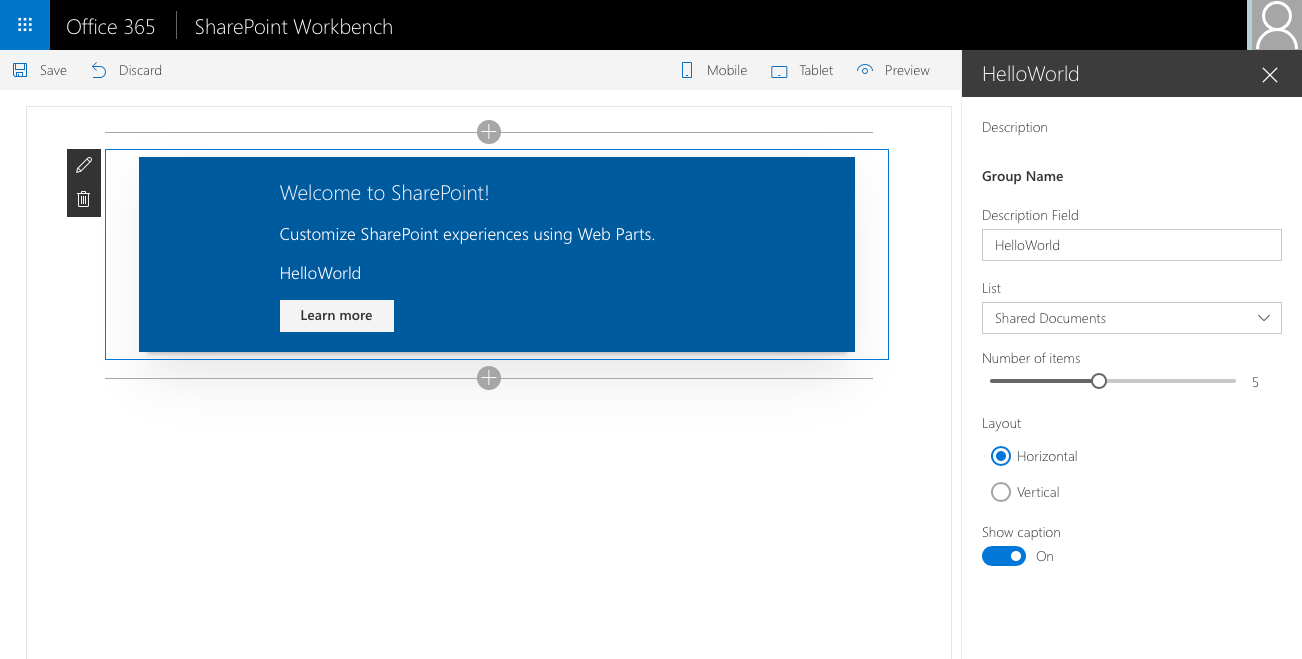
Task: Click the Save label in the toolbar
Action: tap(53, 70)
